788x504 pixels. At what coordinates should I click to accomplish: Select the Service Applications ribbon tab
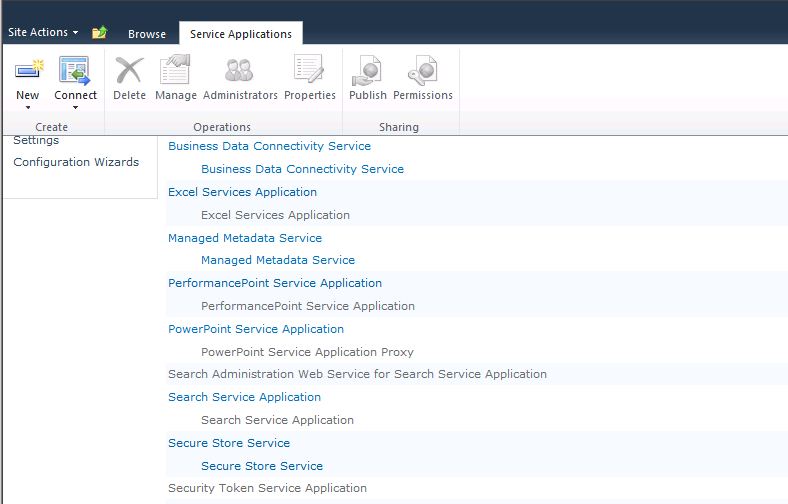[241, 34]
